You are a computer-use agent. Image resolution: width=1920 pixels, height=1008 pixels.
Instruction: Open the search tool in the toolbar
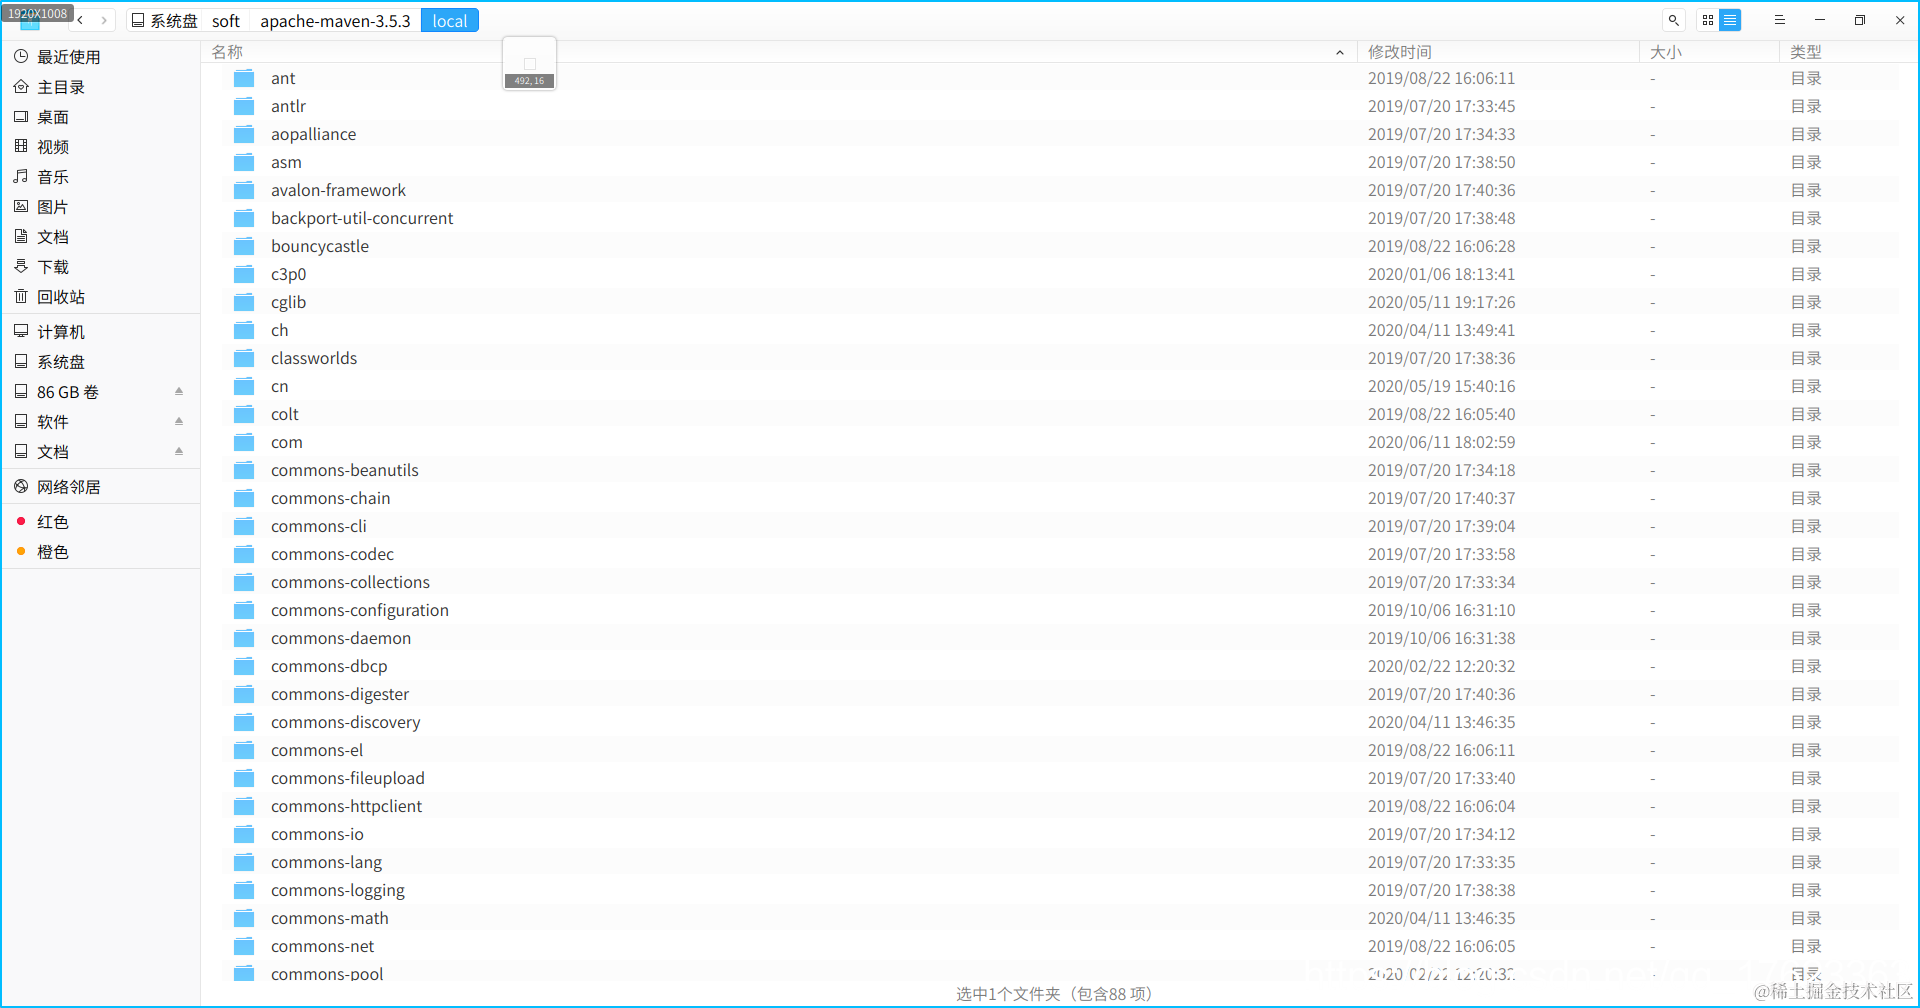point(1674,20)
